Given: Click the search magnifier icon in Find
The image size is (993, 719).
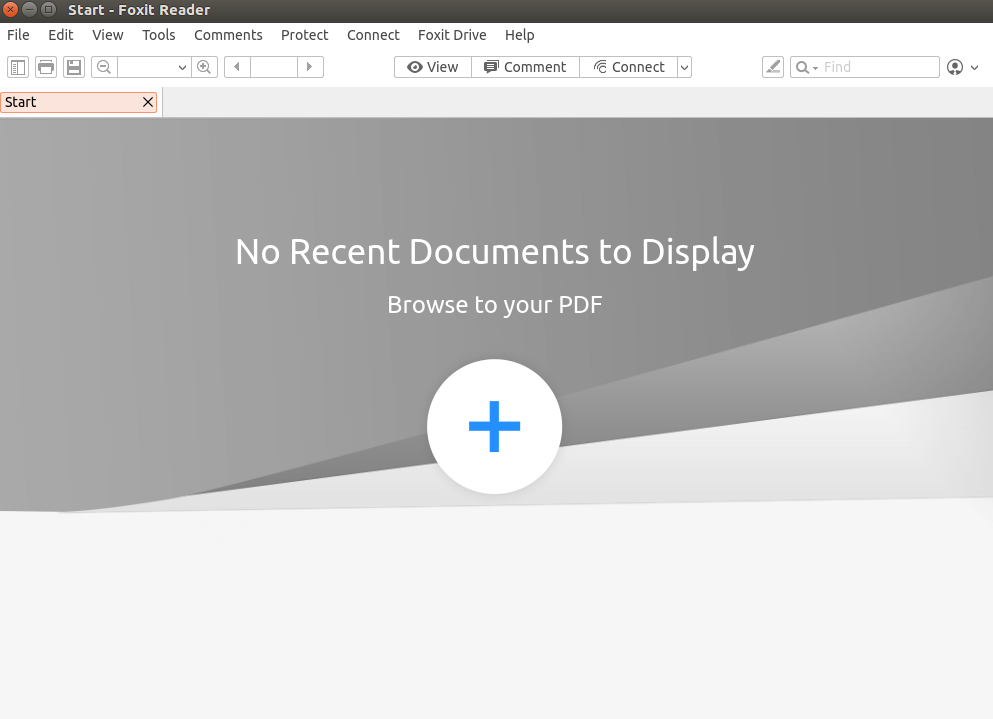Looking at the screenshot, I should (x=802, y=67).
